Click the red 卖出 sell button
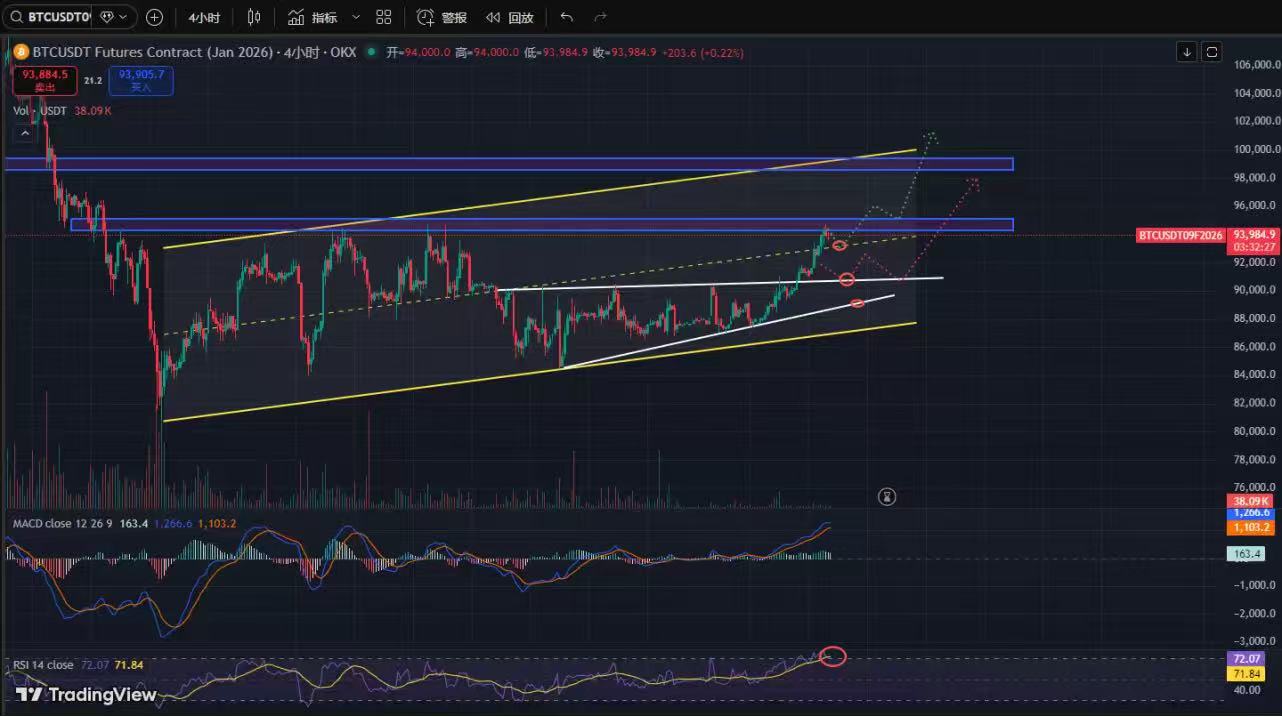 coord(45,80)
